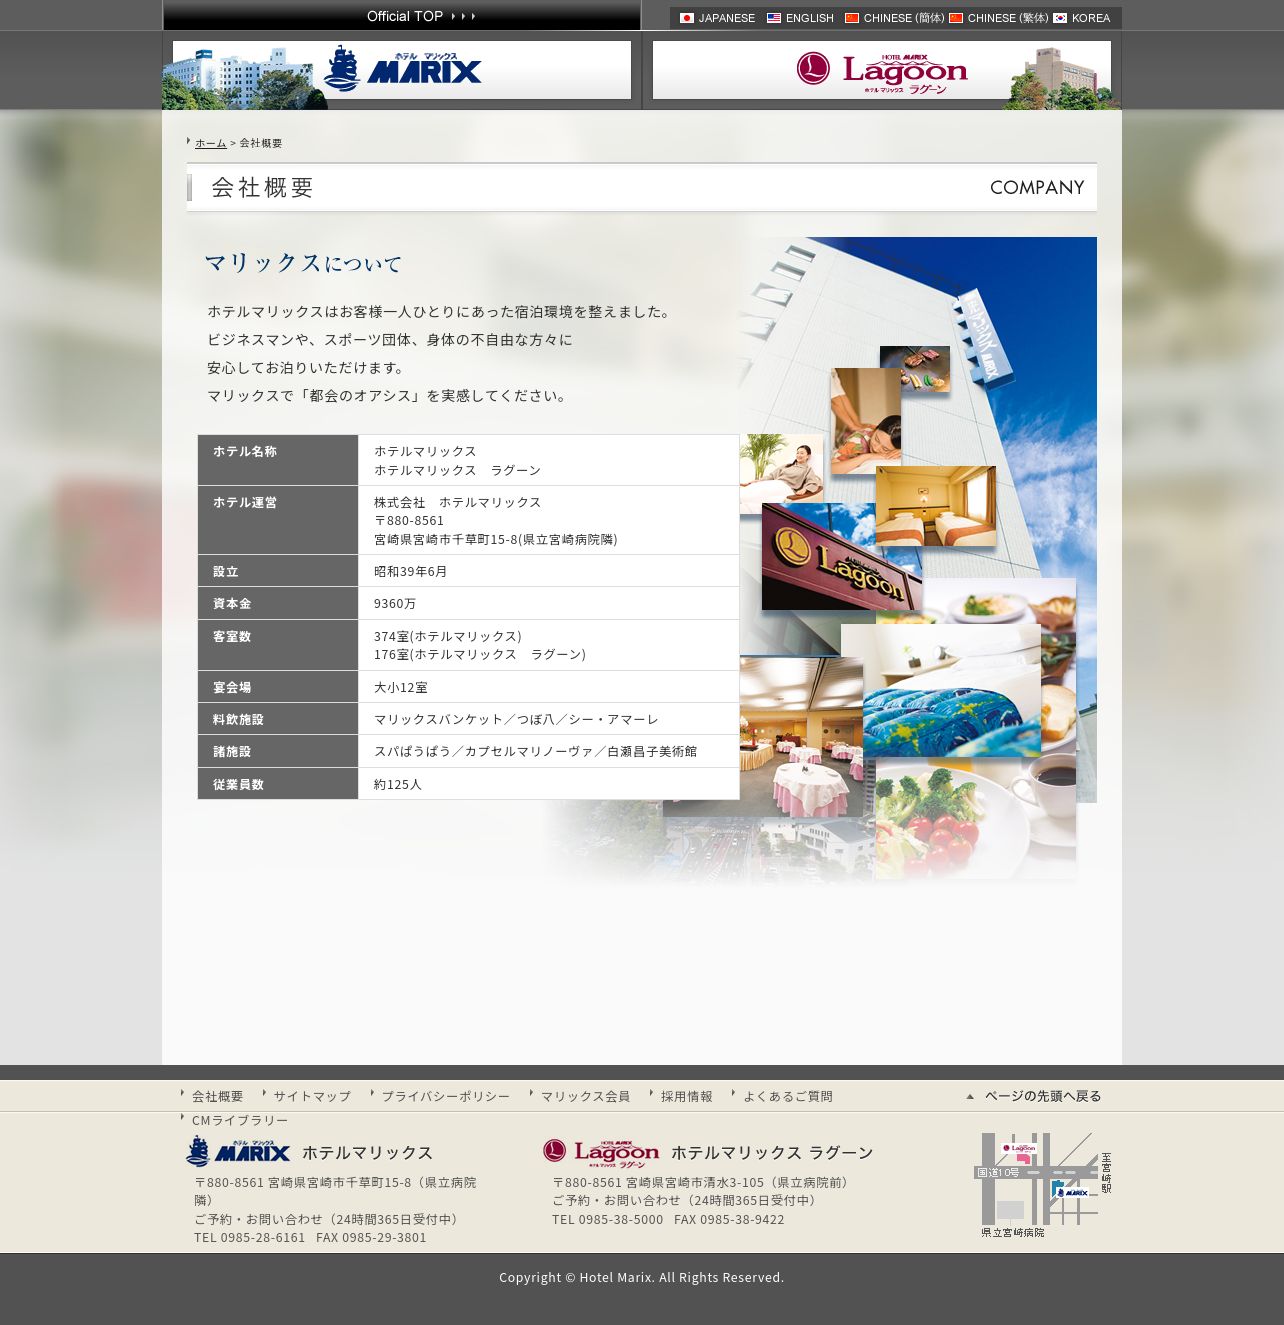This screenshot has width=1284, height=1325.
Task: Click the 9360万 capital value
Action: pos(395,603)
